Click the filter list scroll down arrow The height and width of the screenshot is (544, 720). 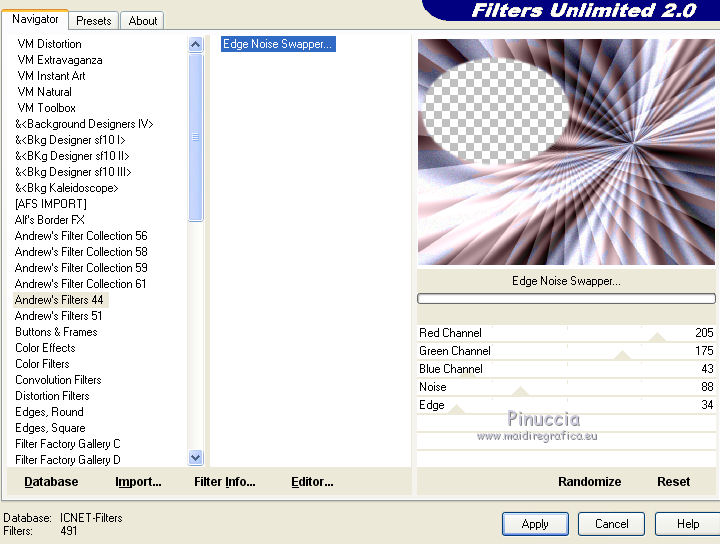tap(196, 457)
